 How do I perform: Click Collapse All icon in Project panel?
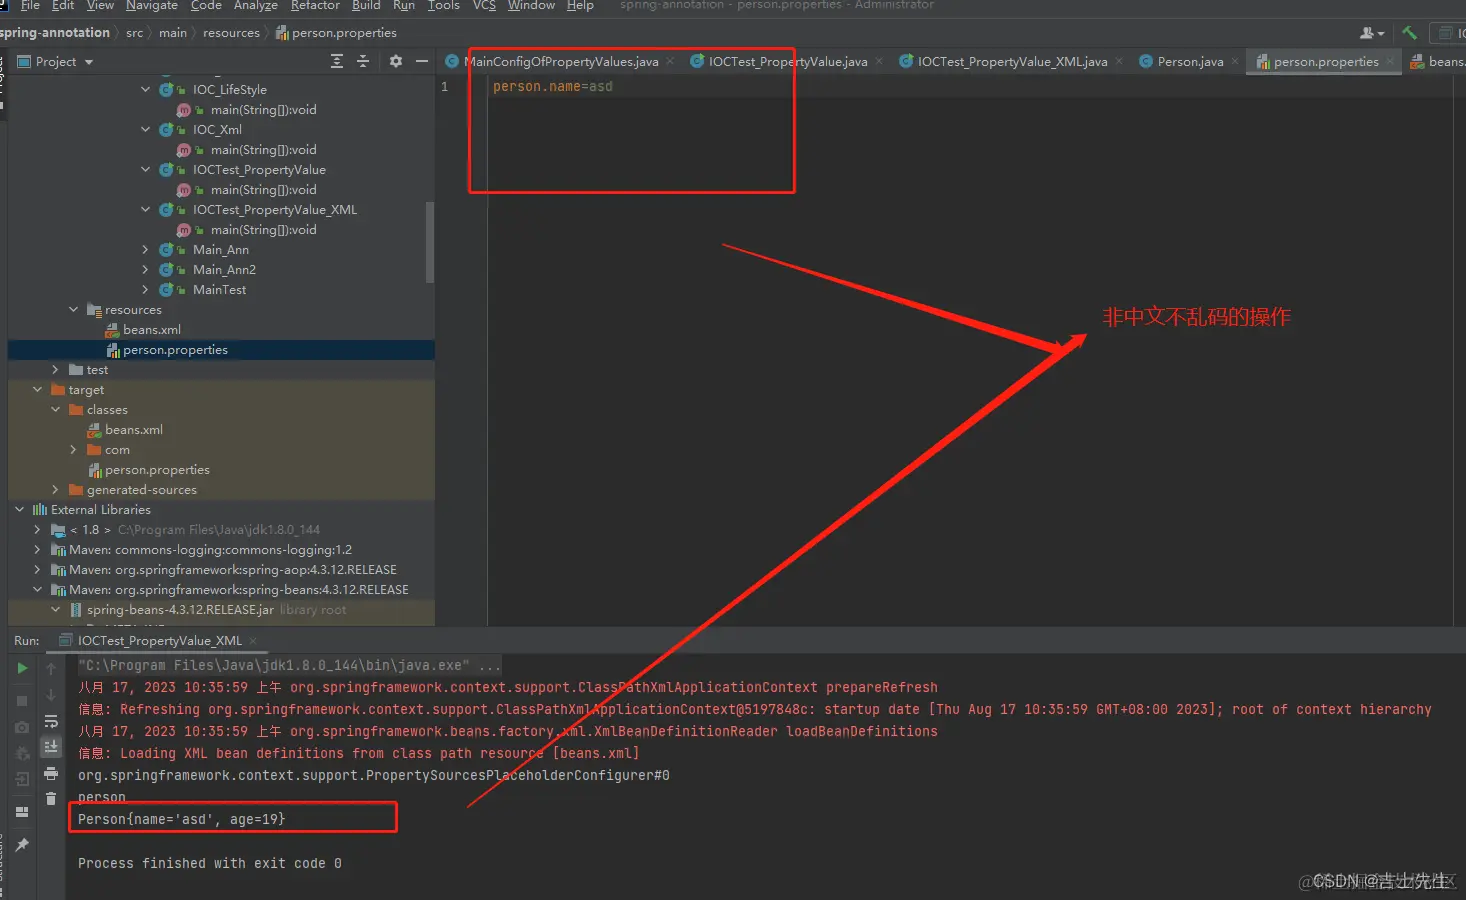click(x=363, y=62)
